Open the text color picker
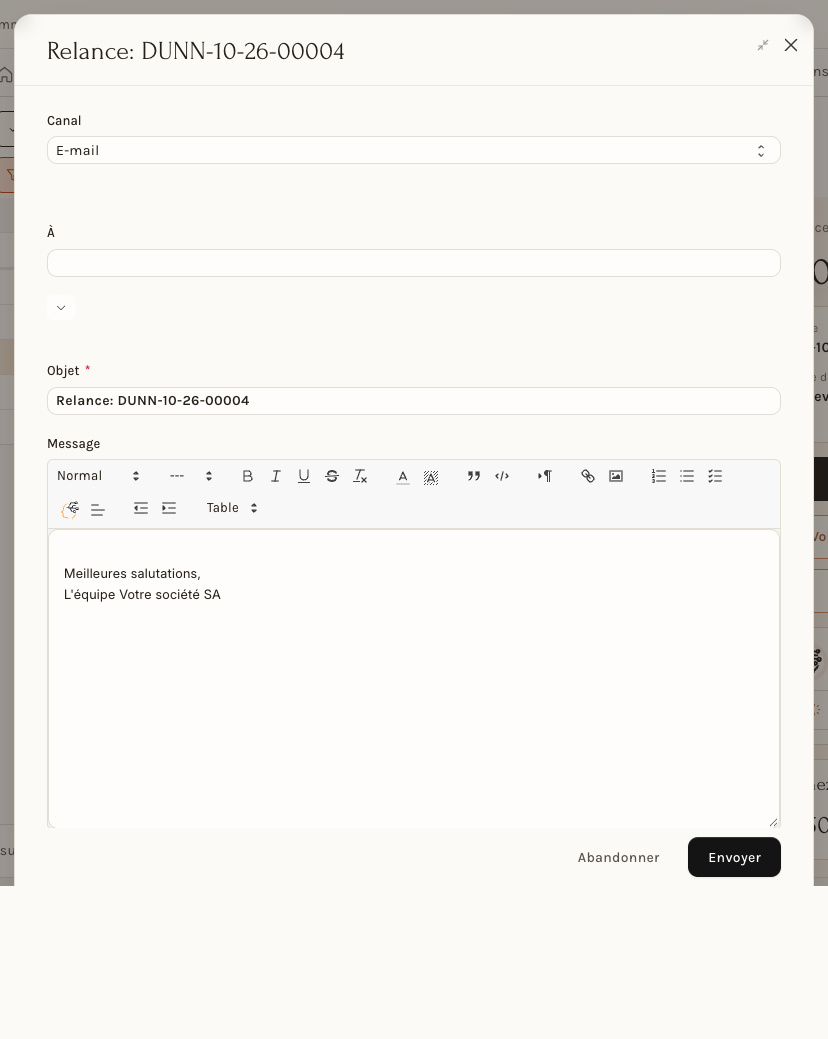This screenshot has height=1039, width=828. pos(403,476)
